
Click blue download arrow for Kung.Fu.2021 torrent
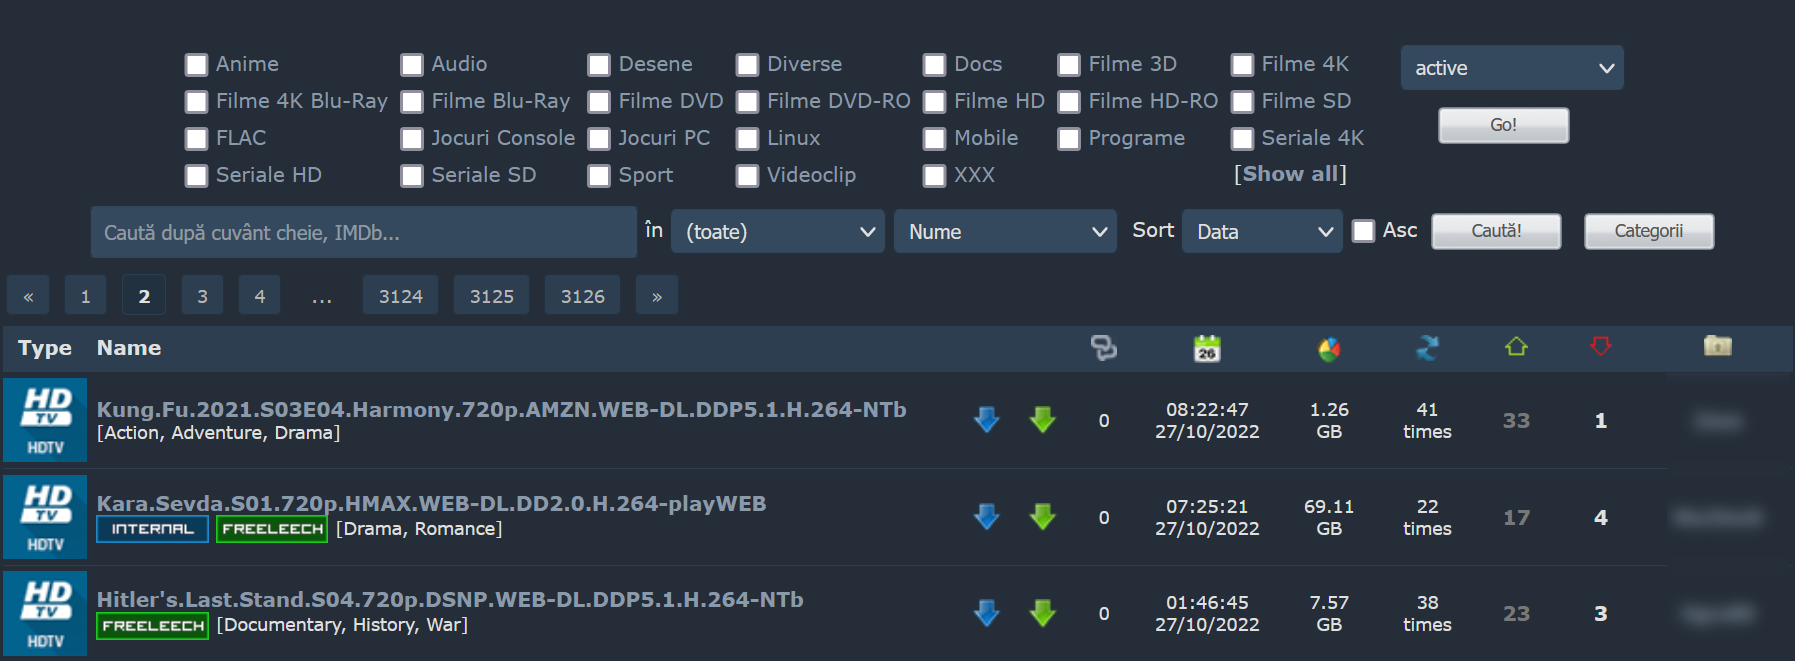point(987,420)
